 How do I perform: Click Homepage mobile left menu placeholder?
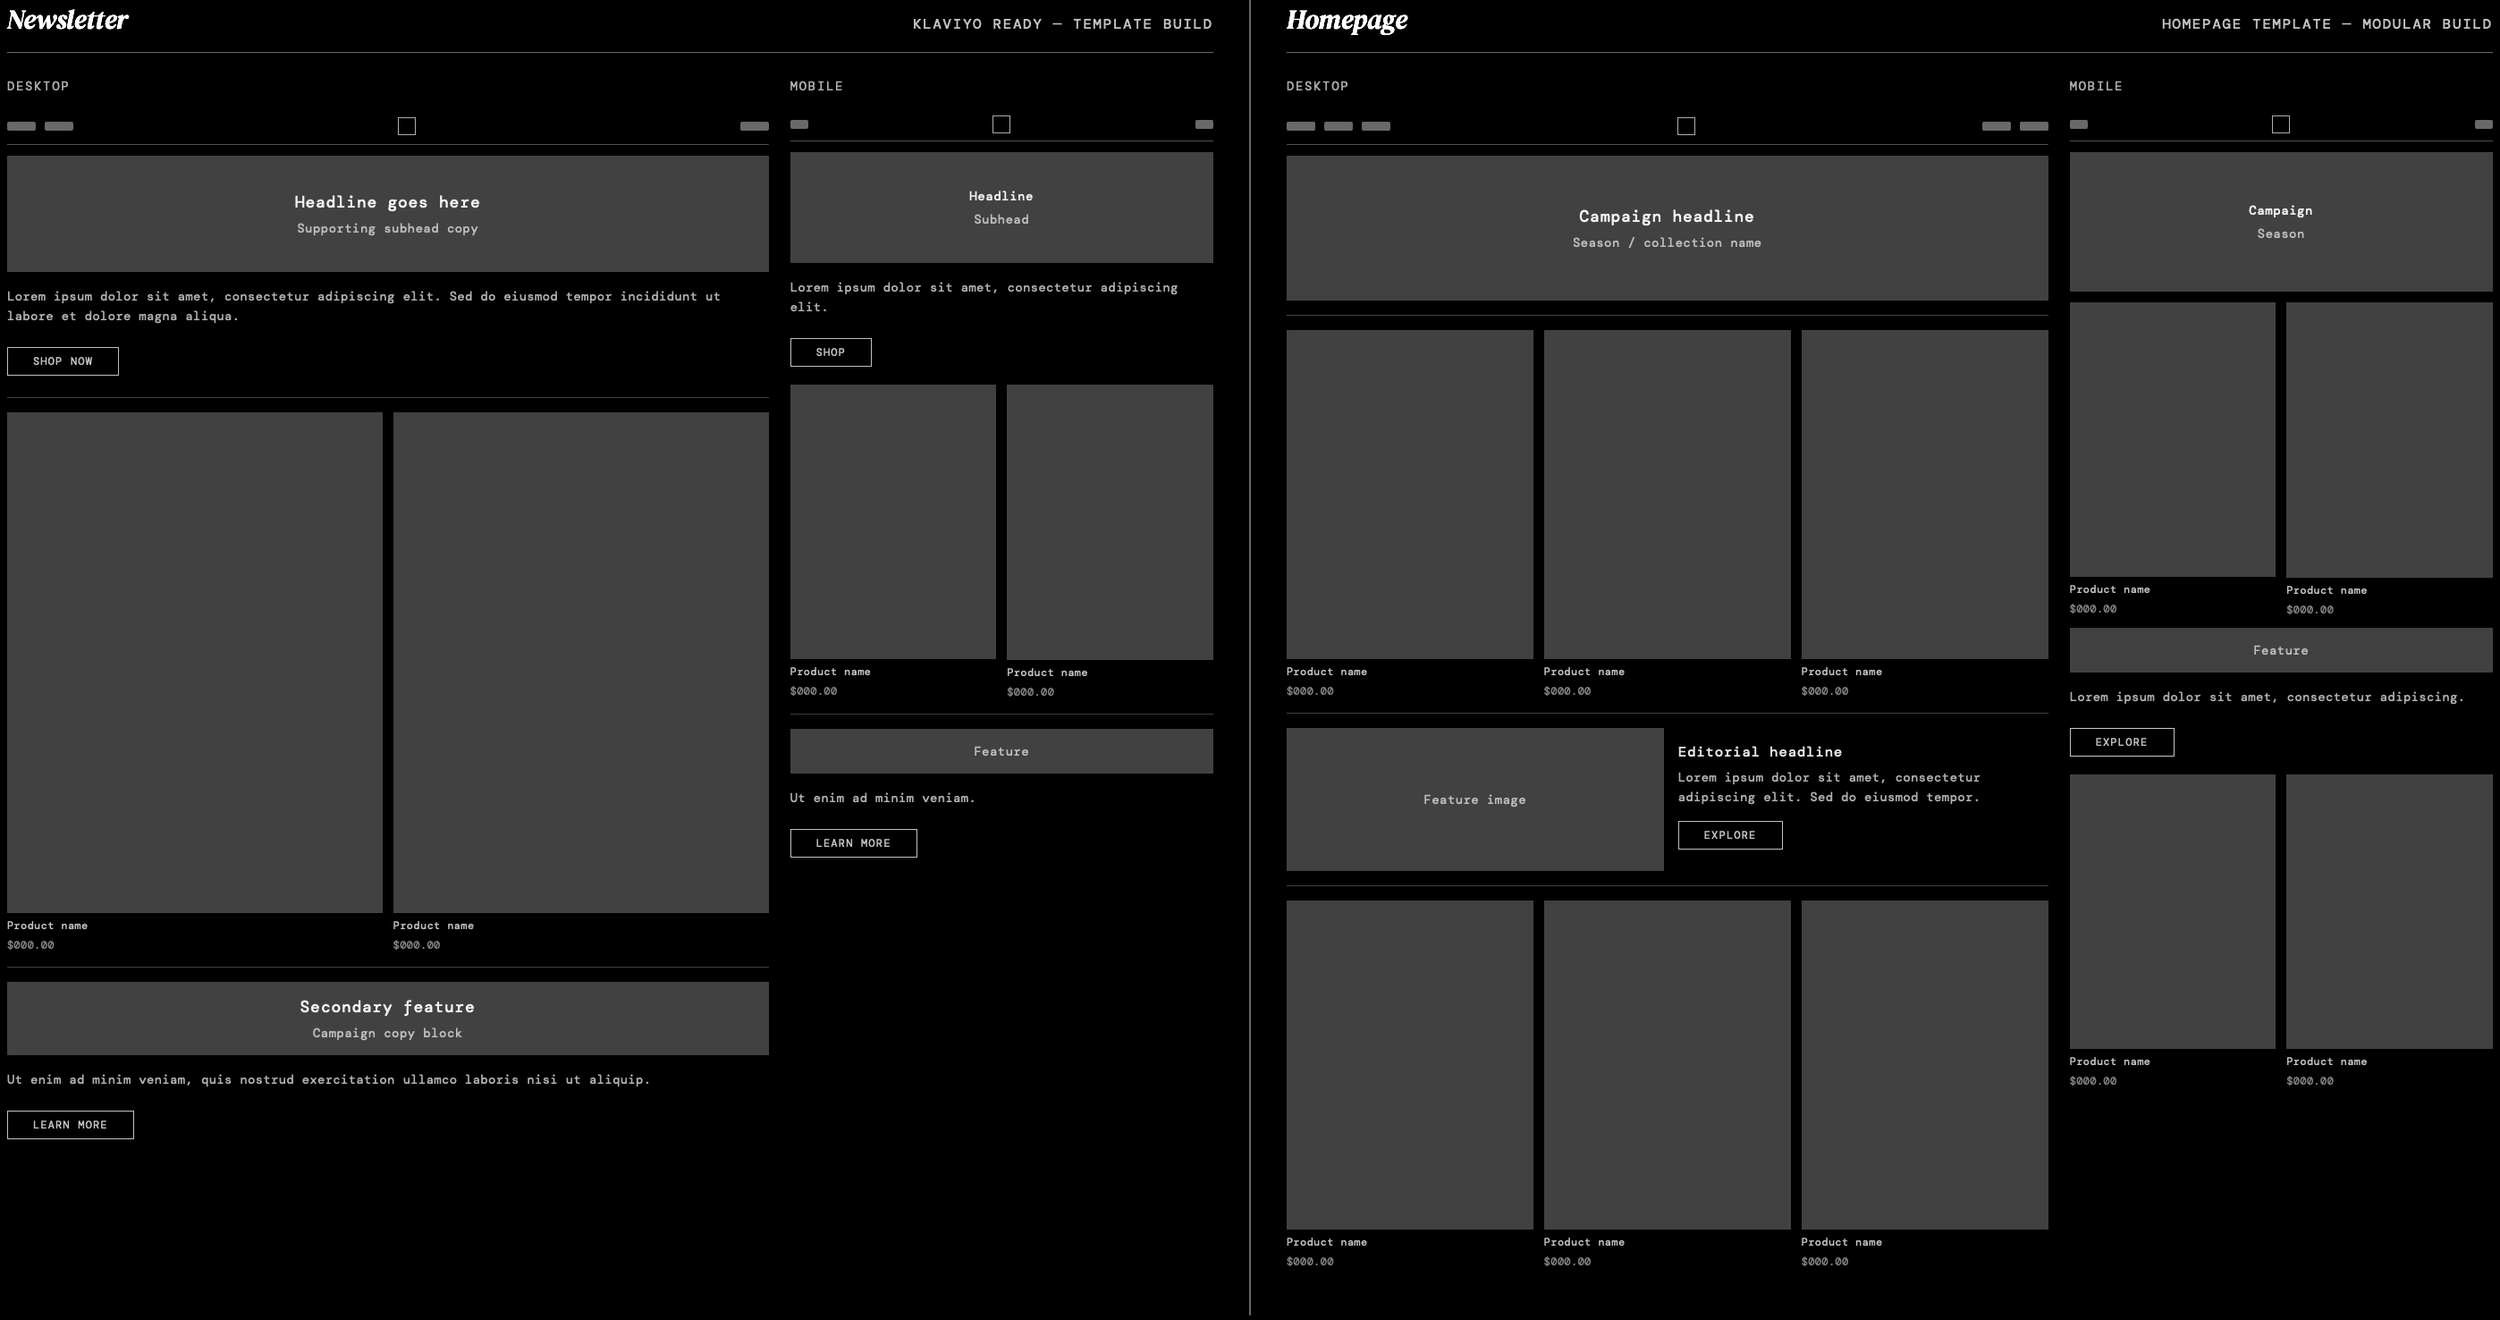tap(2078, 124)
